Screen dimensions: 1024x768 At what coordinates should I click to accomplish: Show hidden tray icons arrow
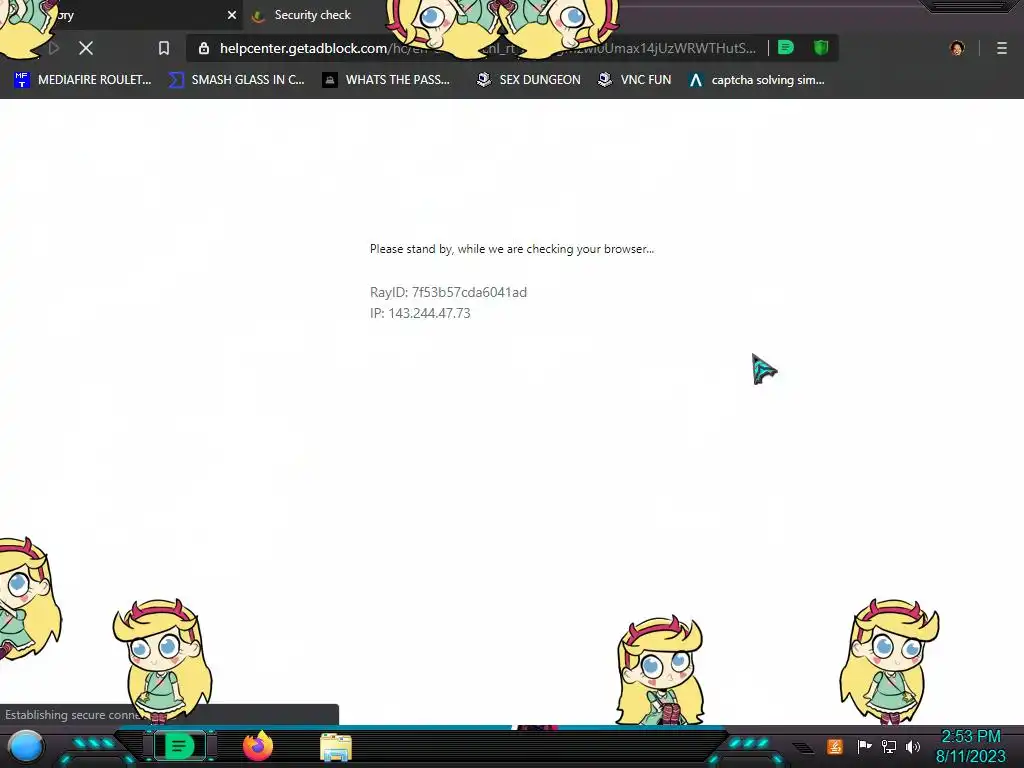point(803,747)
